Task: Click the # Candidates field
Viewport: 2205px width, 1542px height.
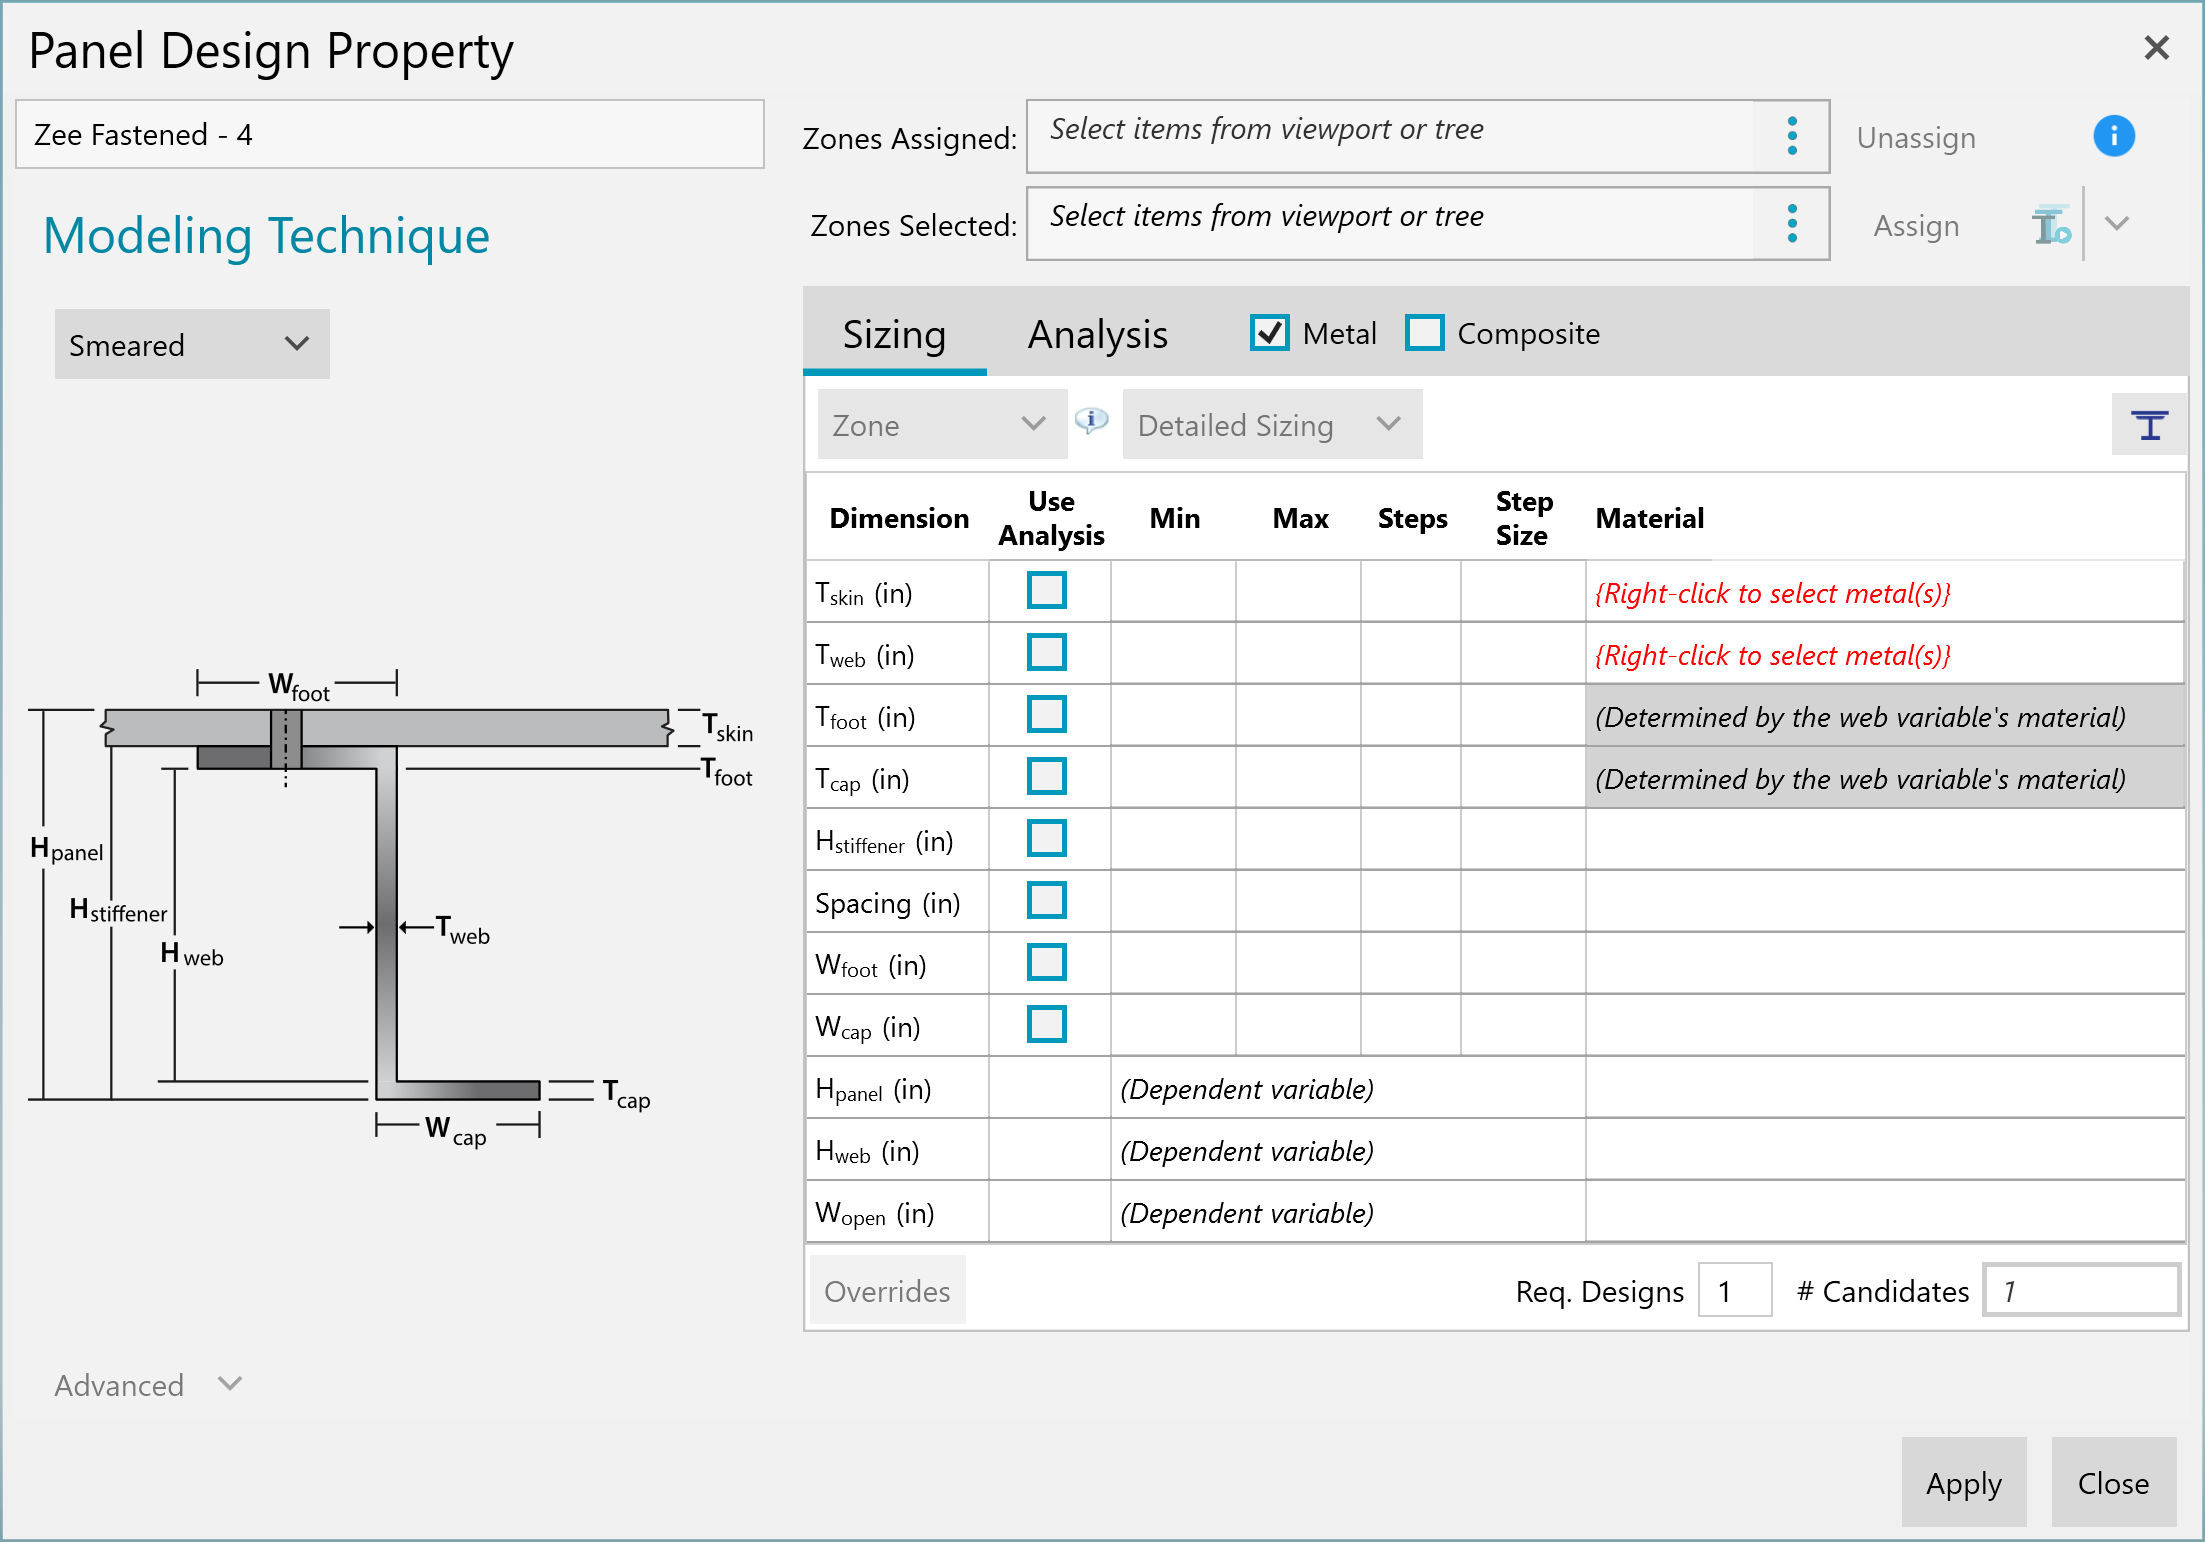Action: pyautogui.click(x=2081, y=1291)
